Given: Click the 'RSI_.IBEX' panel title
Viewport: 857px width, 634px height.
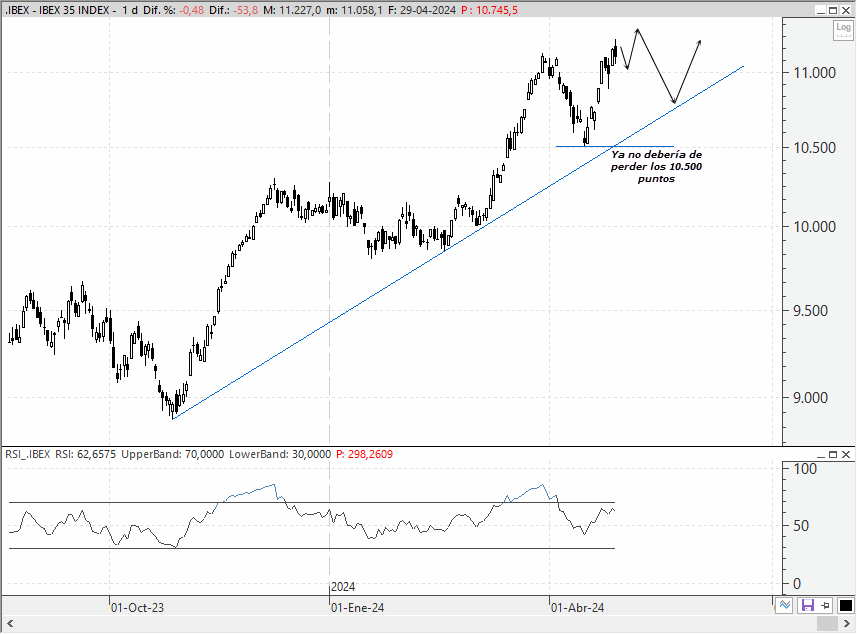Looking at the screenshot, I should click(x=28, y=454).
